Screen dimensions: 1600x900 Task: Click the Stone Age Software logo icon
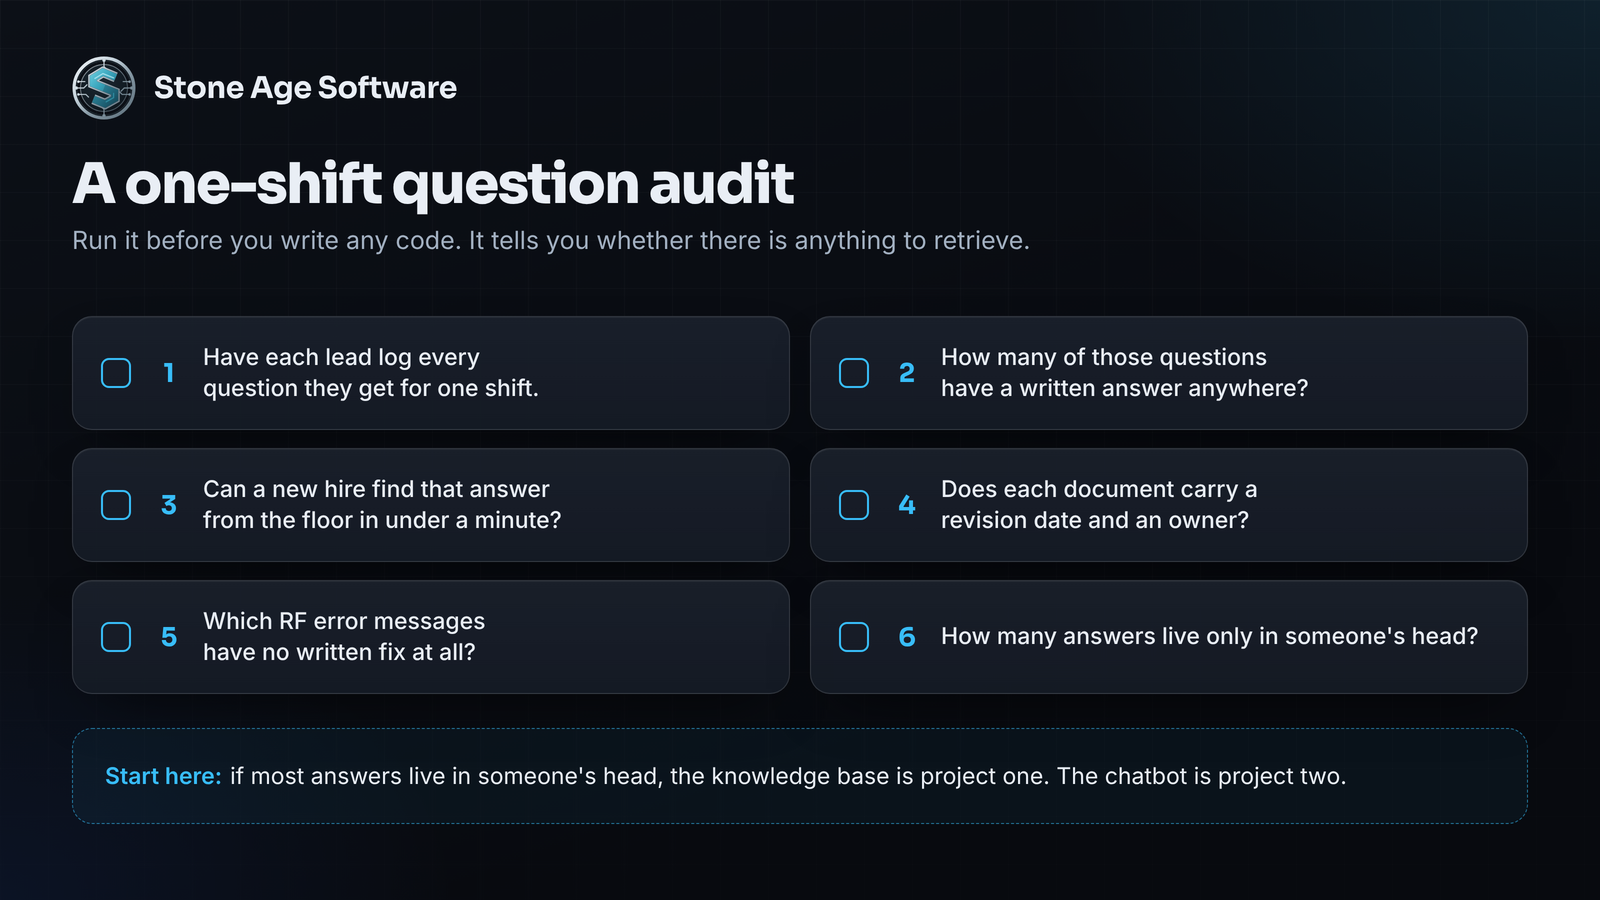point(104,88)
